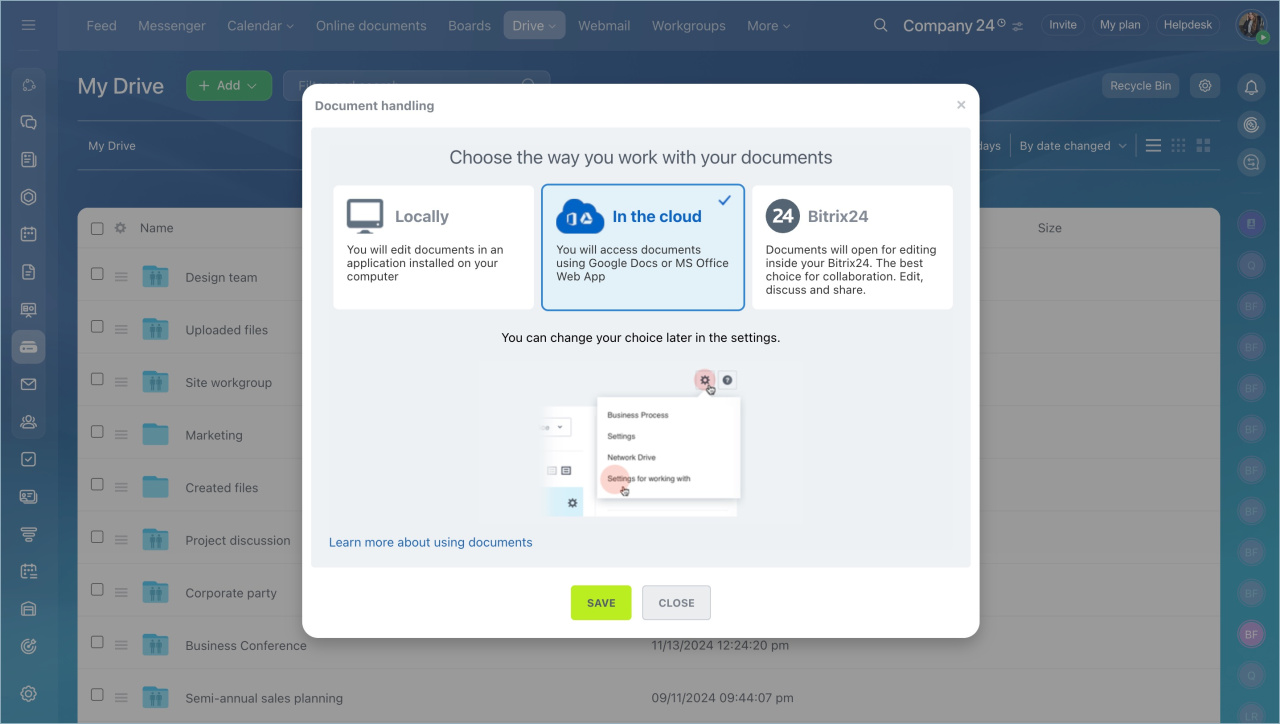Open row menu for Marketing folder

(120, 435)
